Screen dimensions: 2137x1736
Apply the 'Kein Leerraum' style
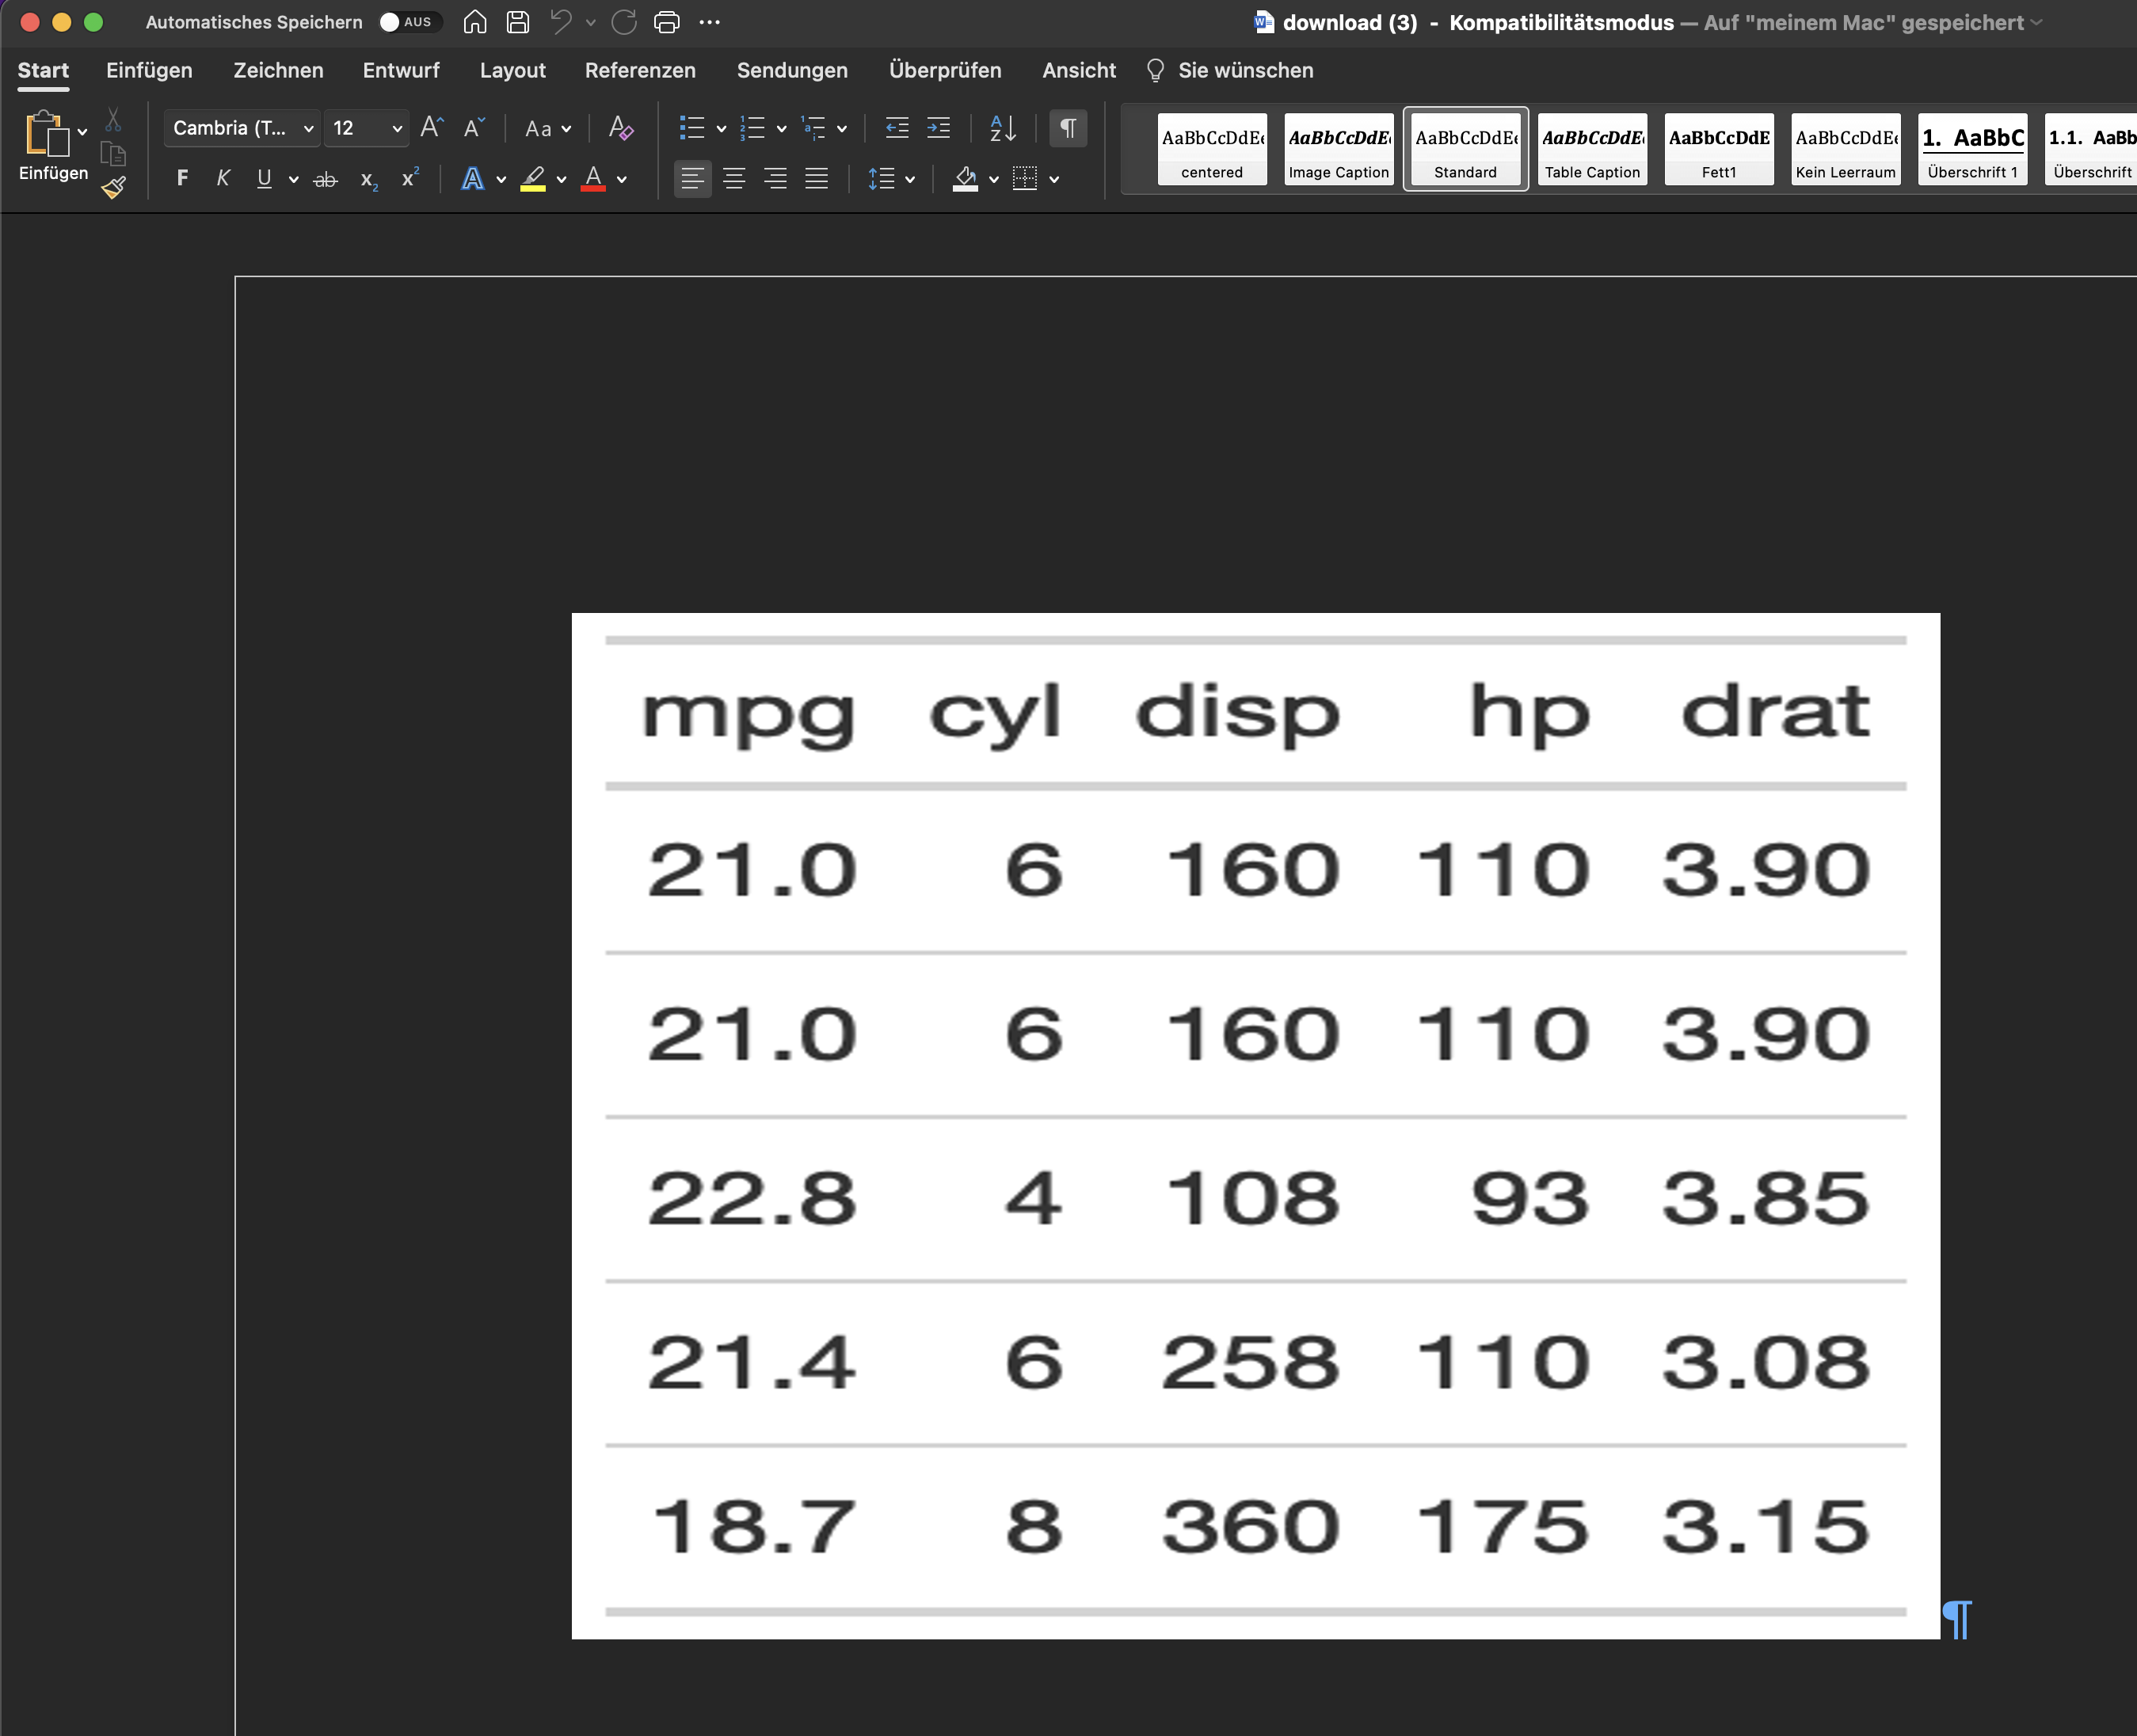coord(1846,149)
